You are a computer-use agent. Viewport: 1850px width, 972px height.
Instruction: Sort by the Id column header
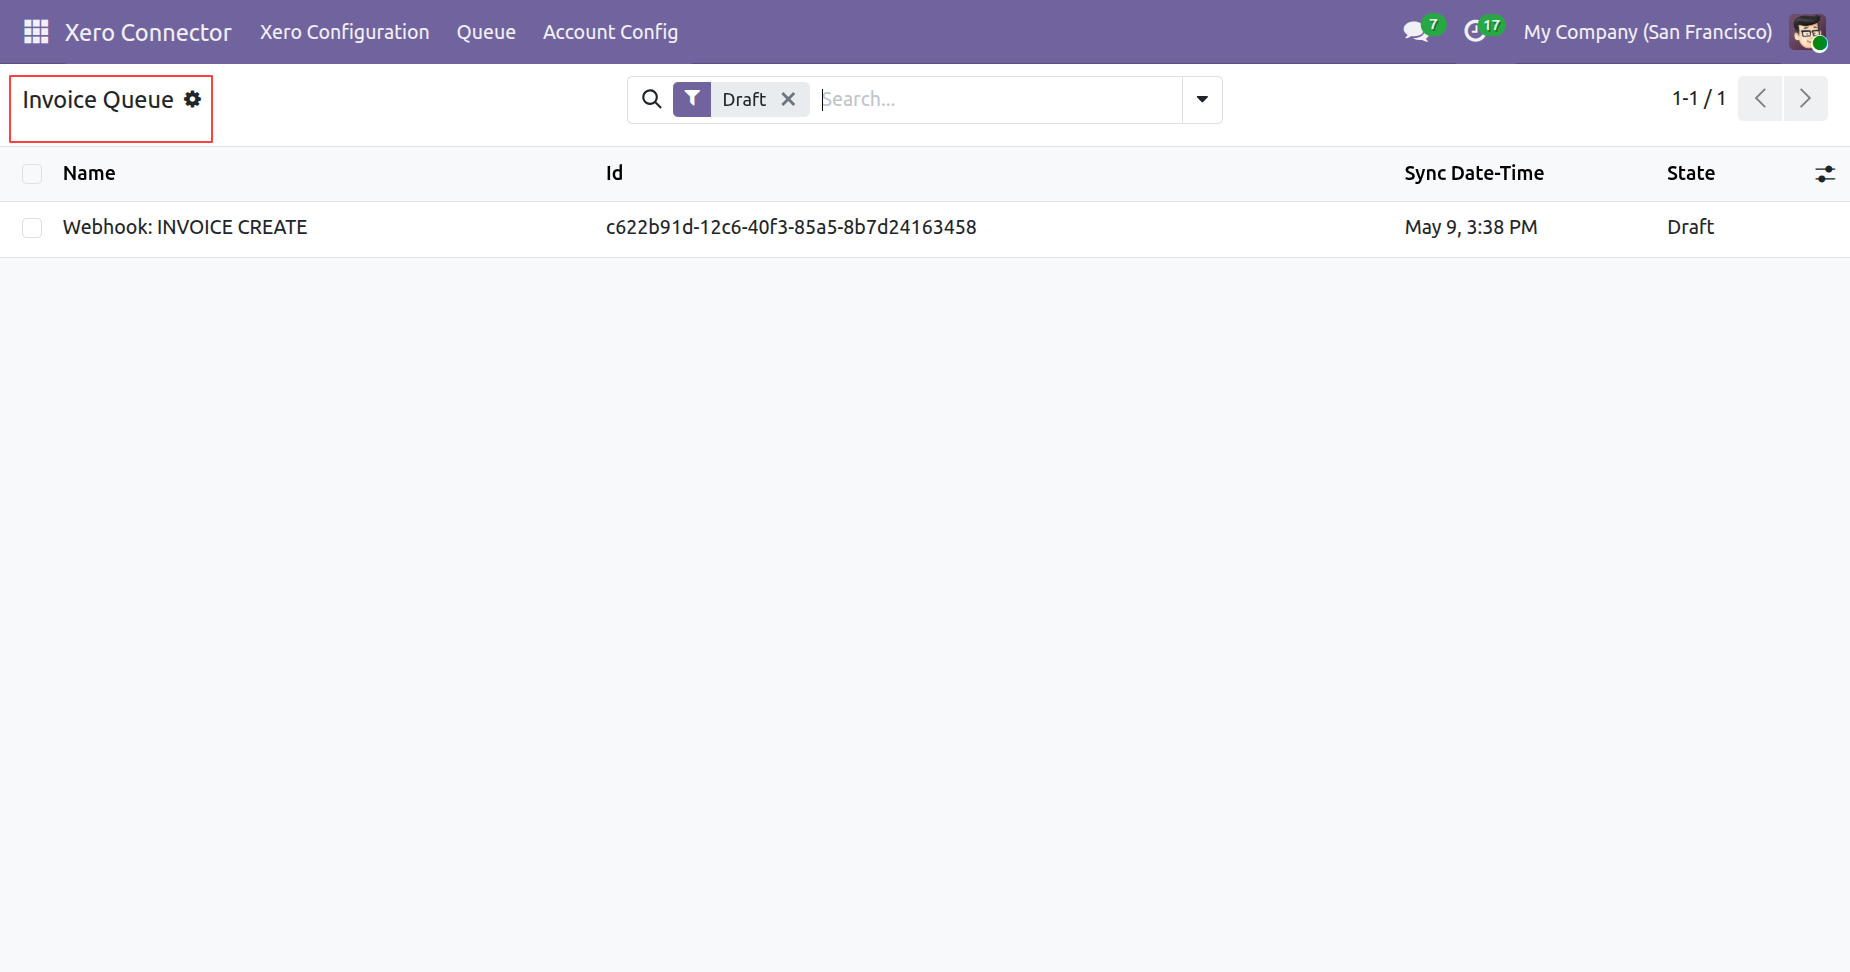point(614,173)
